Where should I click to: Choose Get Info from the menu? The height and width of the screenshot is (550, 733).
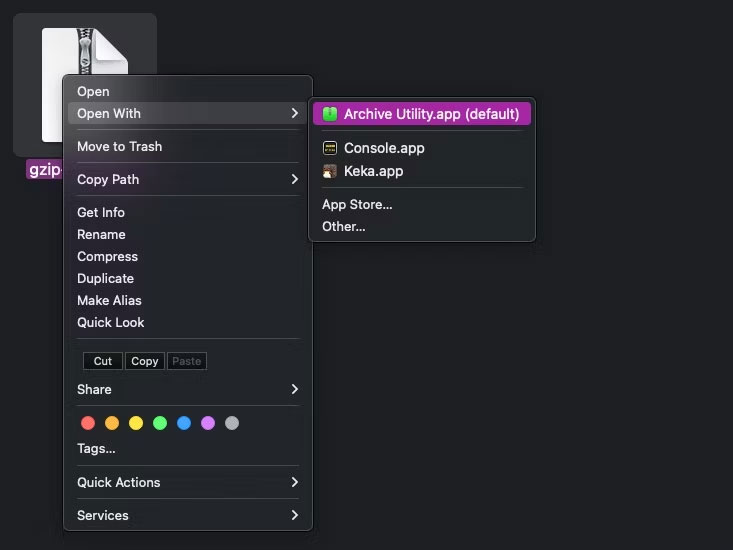point(187,213)
